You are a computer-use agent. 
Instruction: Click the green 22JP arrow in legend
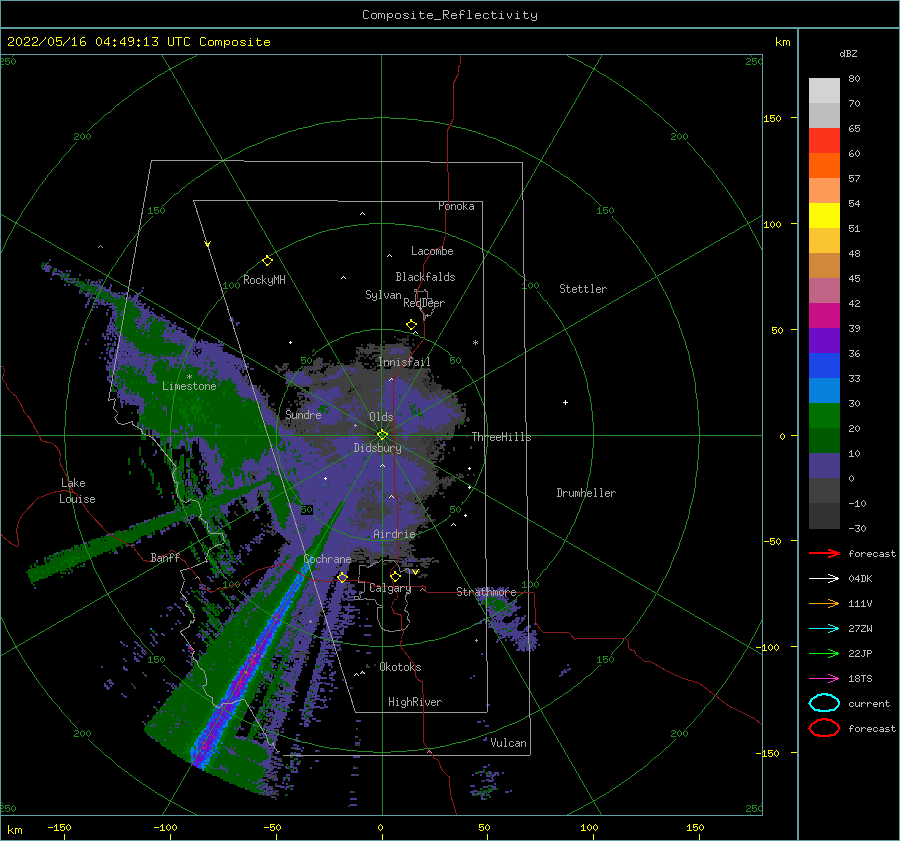824,653
